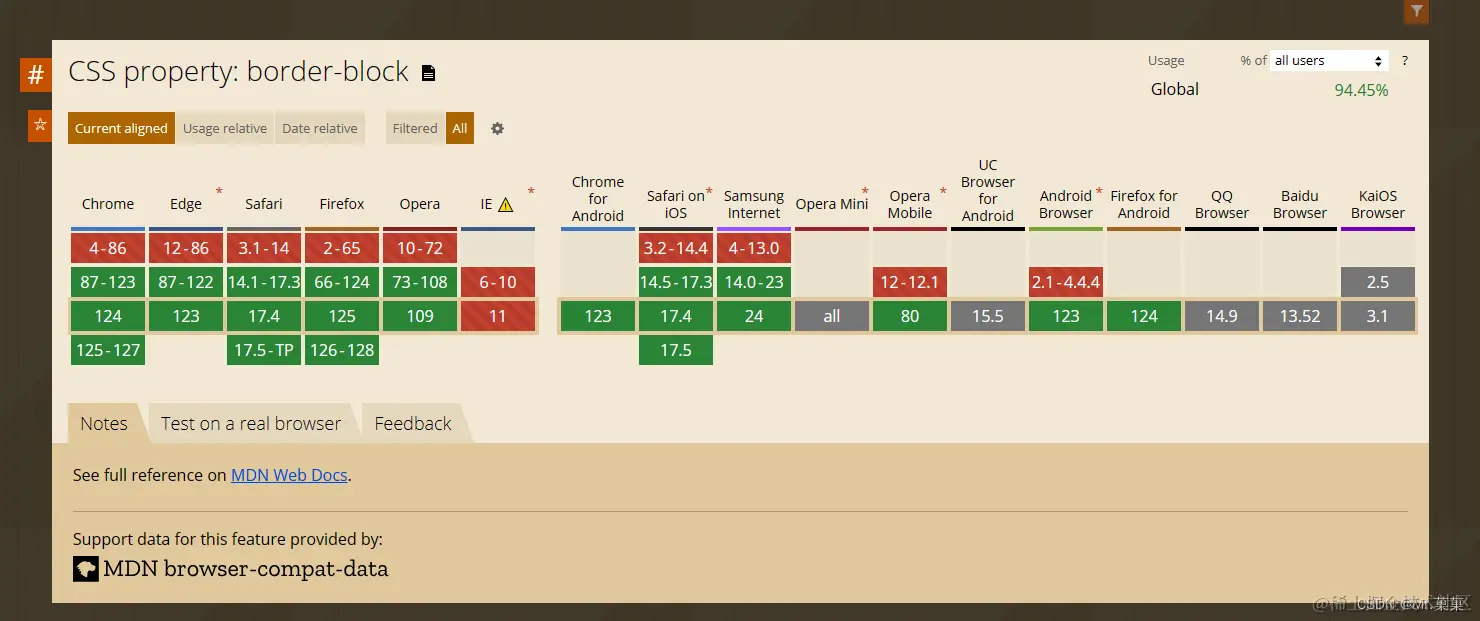The width and height of the screenshot is (1480, 621).
Task: Click the Chrome column header
Action: pos(108,204)
